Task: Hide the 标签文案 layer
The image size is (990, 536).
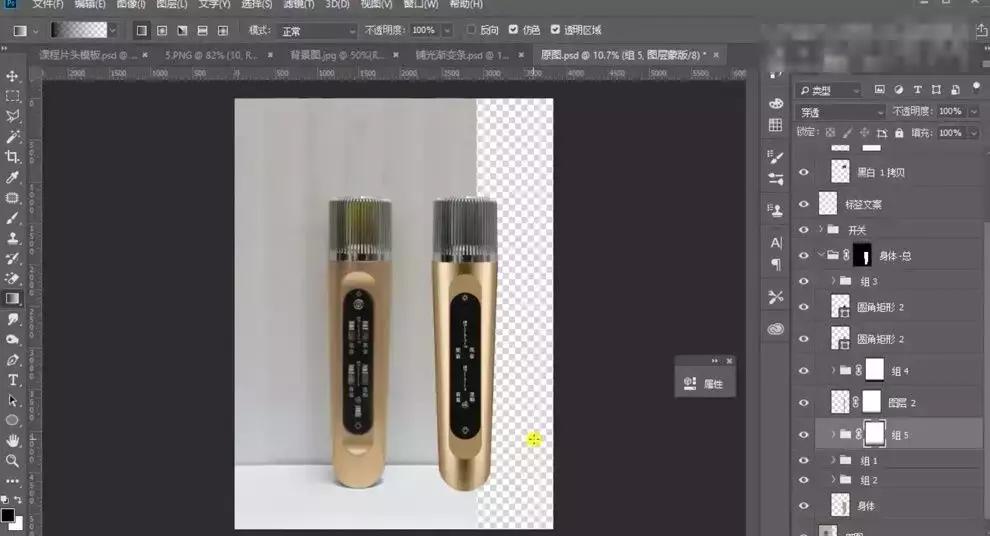Action: click(804, 204)
